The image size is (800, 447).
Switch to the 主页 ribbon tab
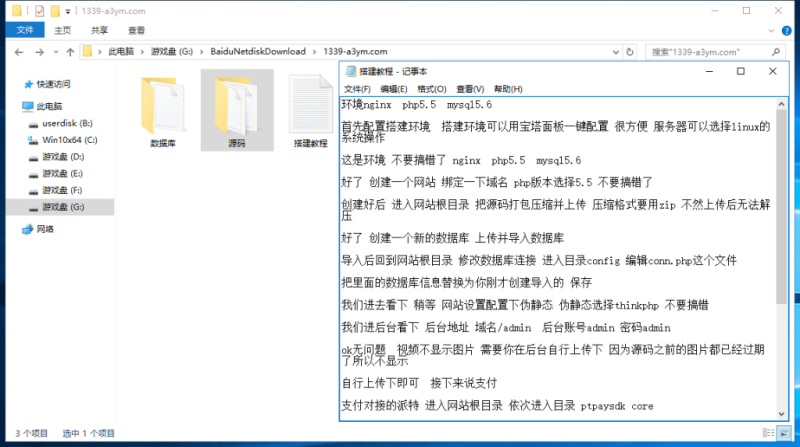pyautogui.click(x=63, y=30)
